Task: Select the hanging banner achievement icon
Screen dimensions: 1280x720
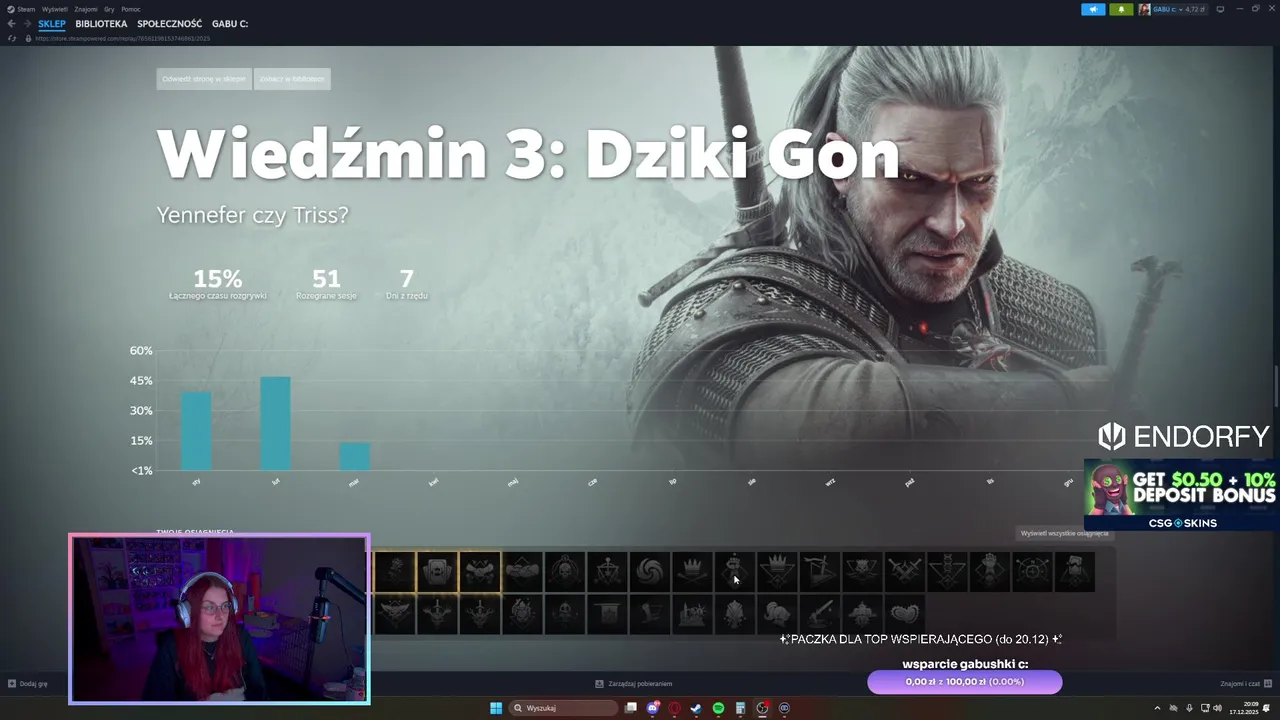Action: point(607,614)
